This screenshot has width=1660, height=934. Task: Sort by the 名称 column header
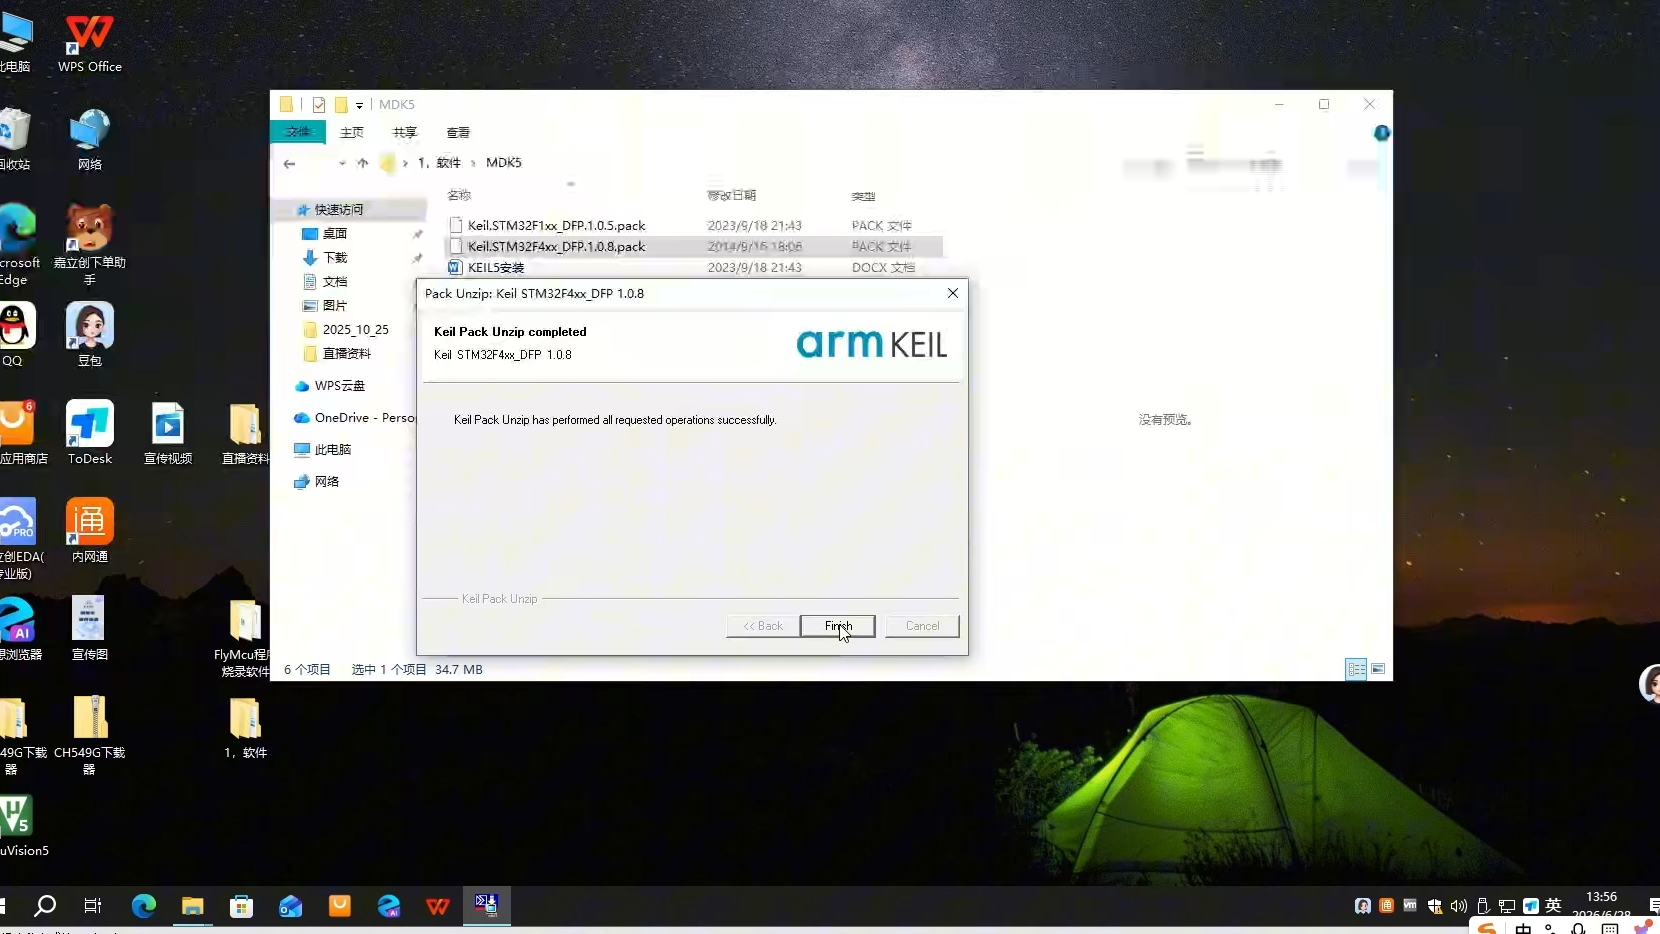pos(459,195)
